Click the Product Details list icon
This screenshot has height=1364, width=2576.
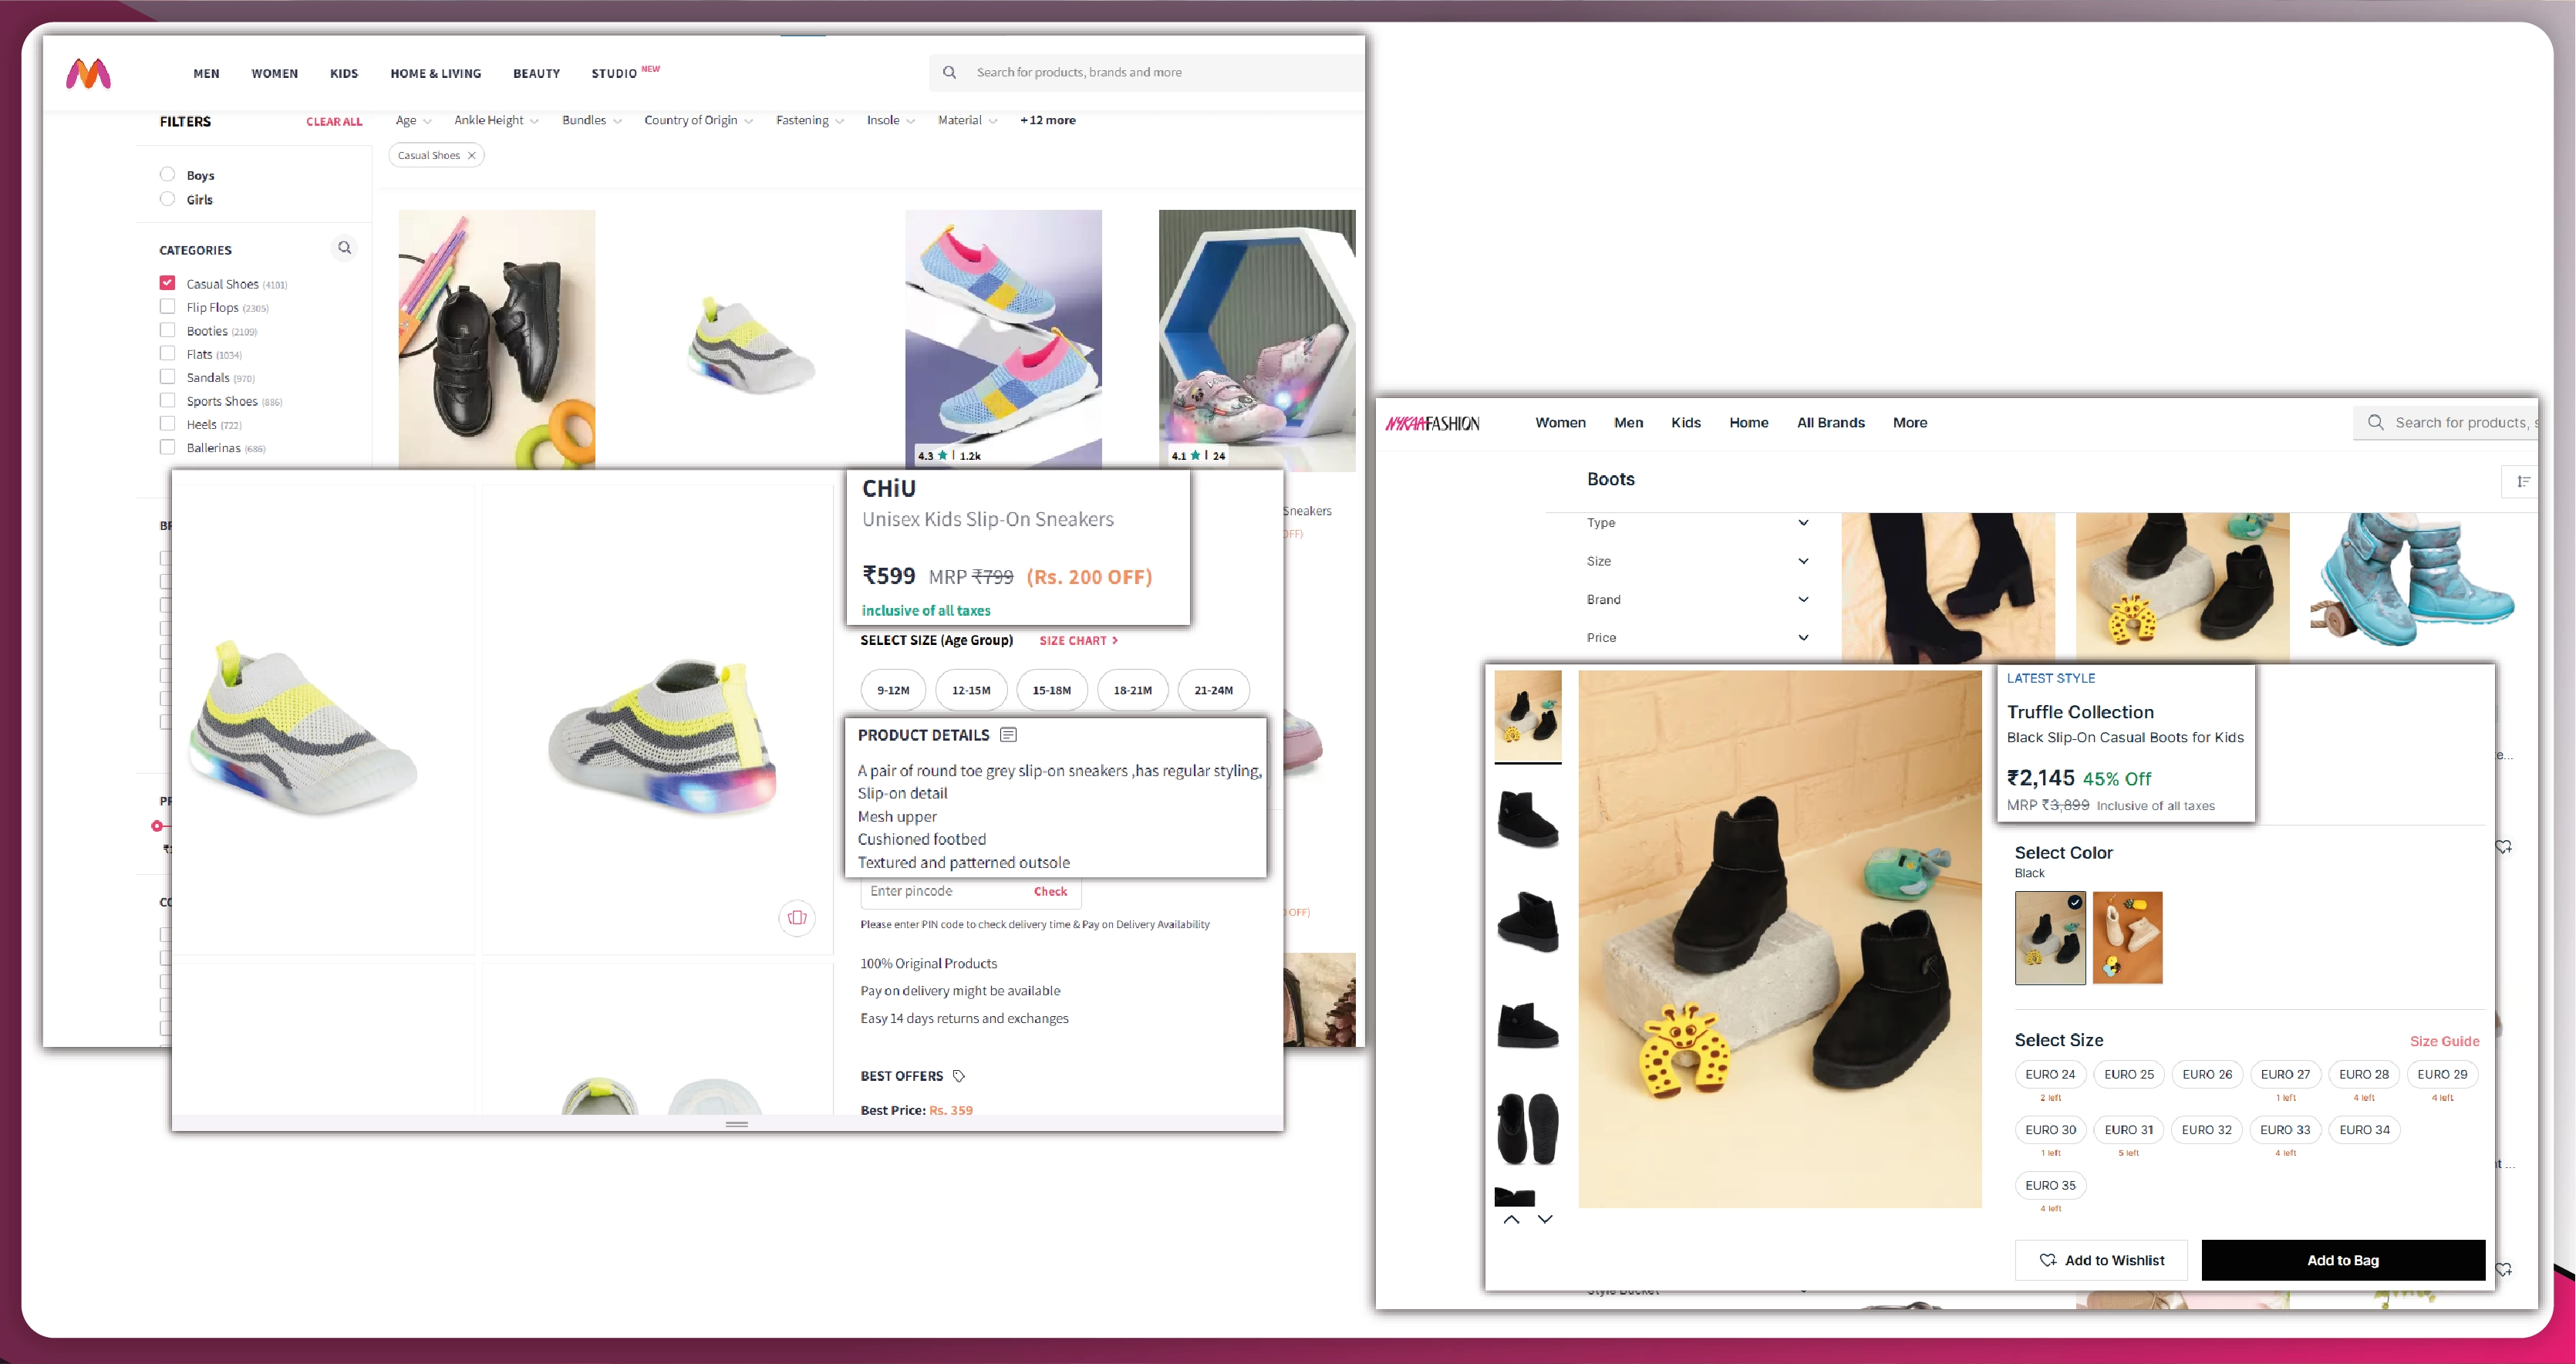pyautogui.click(x=1008, y=735)
